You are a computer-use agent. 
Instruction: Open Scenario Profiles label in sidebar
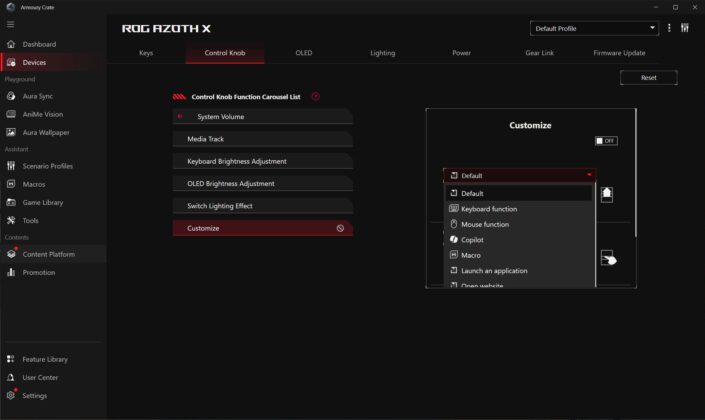click(48, 166)
